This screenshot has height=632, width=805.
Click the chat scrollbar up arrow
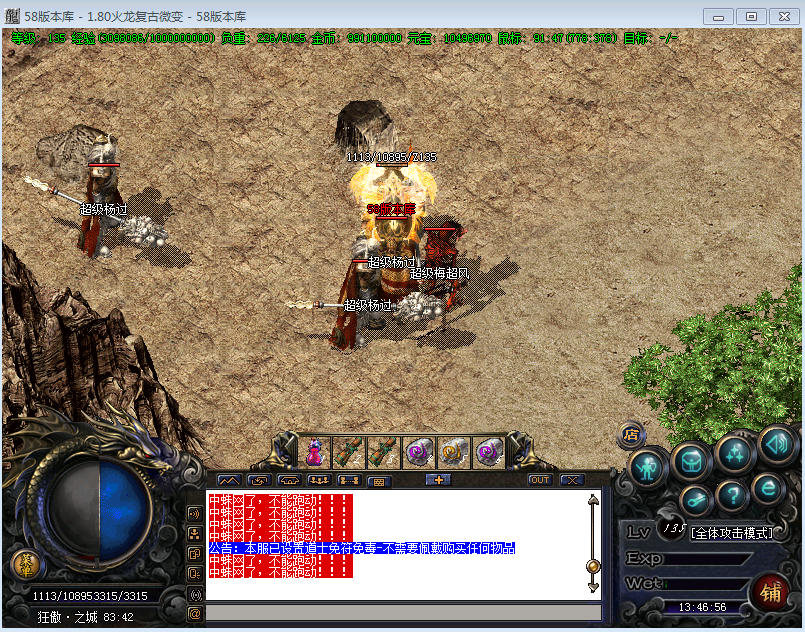593,500
